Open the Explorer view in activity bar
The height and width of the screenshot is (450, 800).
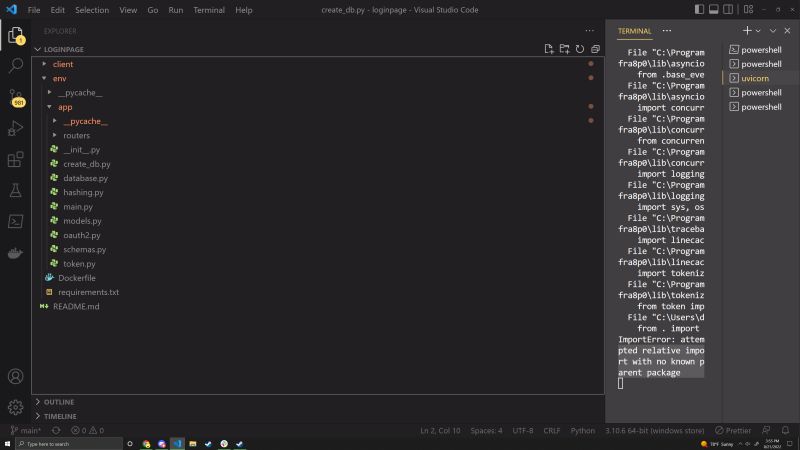tap(16, 36)
